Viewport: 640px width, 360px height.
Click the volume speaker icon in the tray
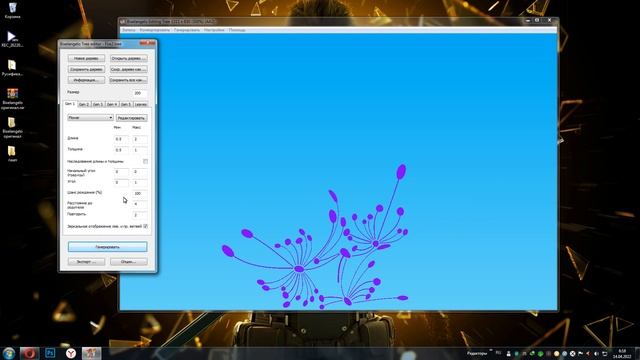click(596, 353)
